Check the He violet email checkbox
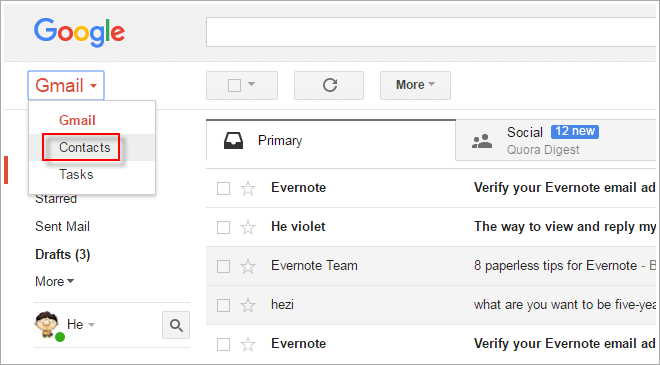Screen dimensions: 660x365 point(223,227)
